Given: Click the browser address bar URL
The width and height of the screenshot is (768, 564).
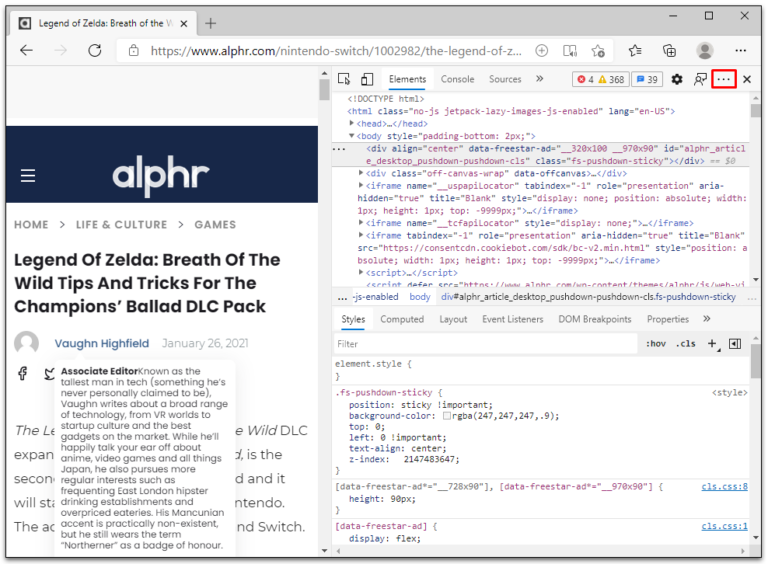Looking at the screenshot, I should click(336, 50).
